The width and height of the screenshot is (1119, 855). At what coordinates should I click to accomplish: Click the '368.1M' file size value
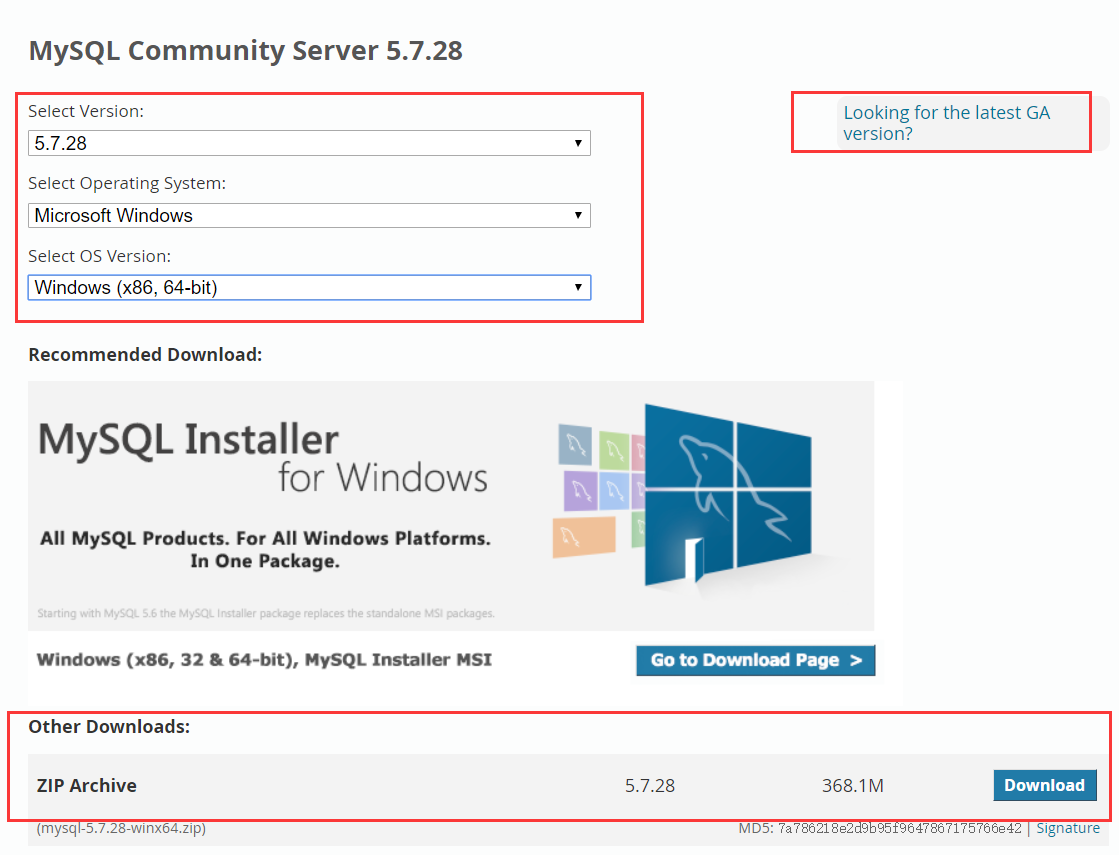[x=853, y=786]
